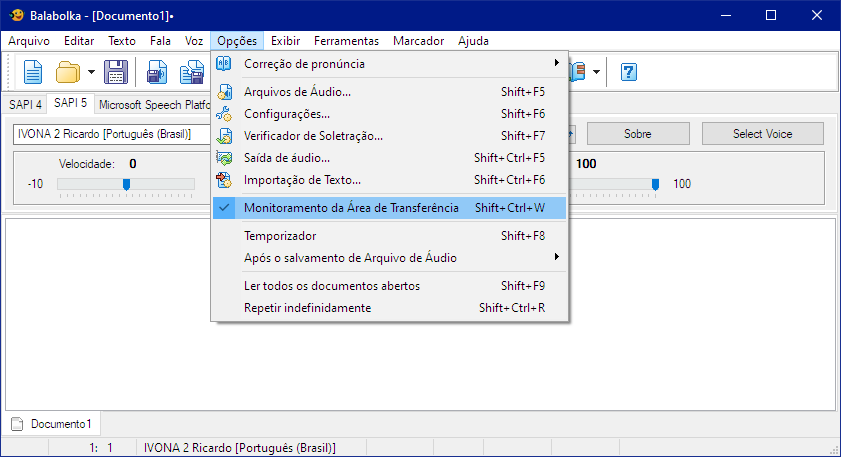
Task: Click the Sobre button
Action: [637, 134]
